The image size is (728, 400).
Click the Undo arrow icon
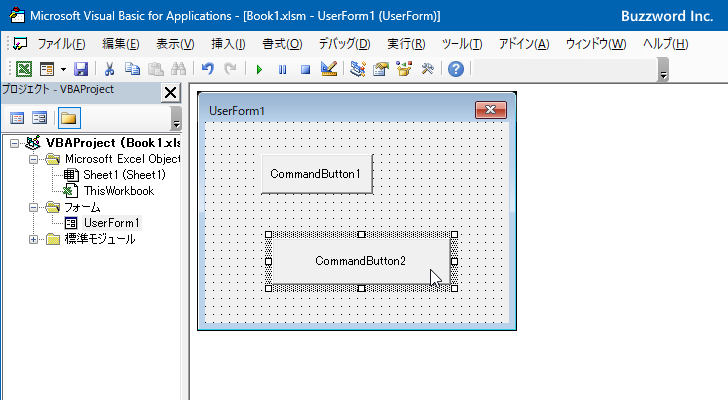(x=208, y=69)
